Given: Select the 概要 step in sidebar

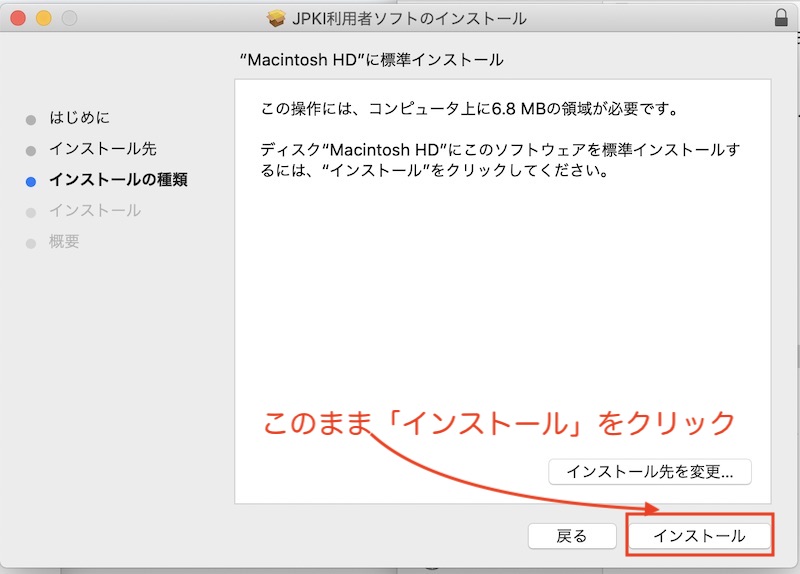Looking at the screenshot, I should (64, 241).
